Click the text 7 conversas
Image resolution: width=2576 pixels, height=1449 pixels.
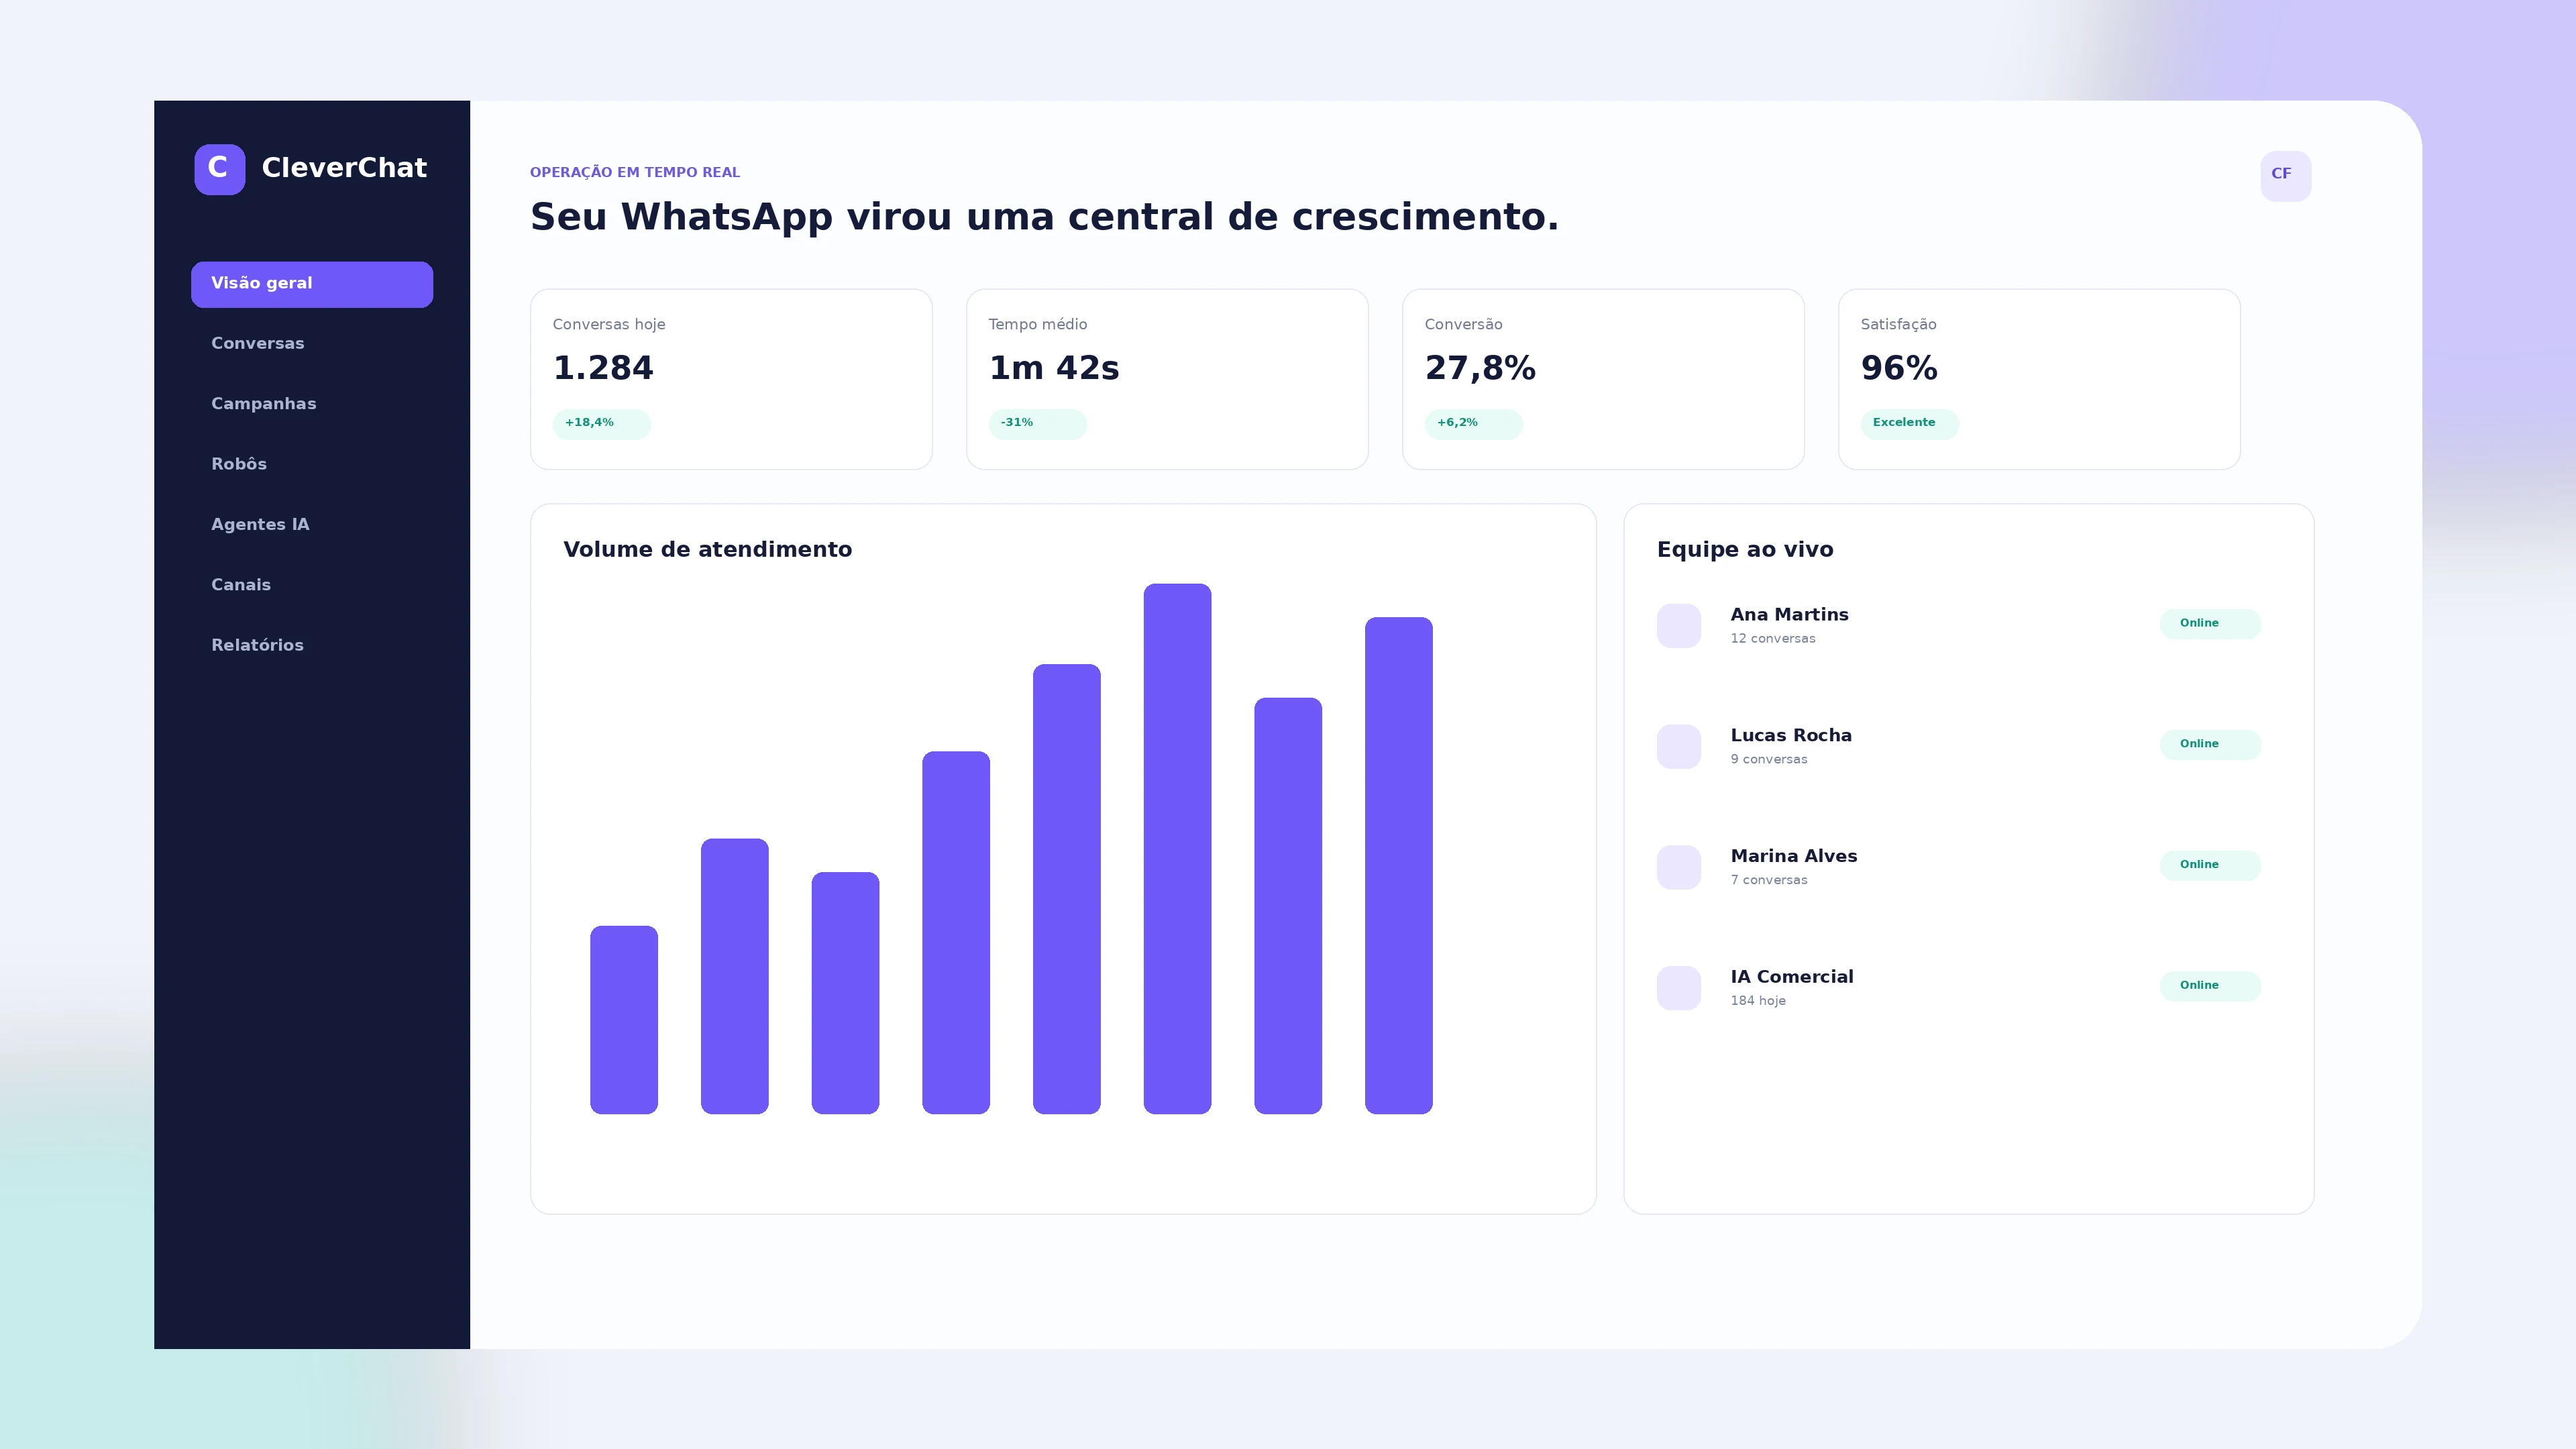point(1769,881)
